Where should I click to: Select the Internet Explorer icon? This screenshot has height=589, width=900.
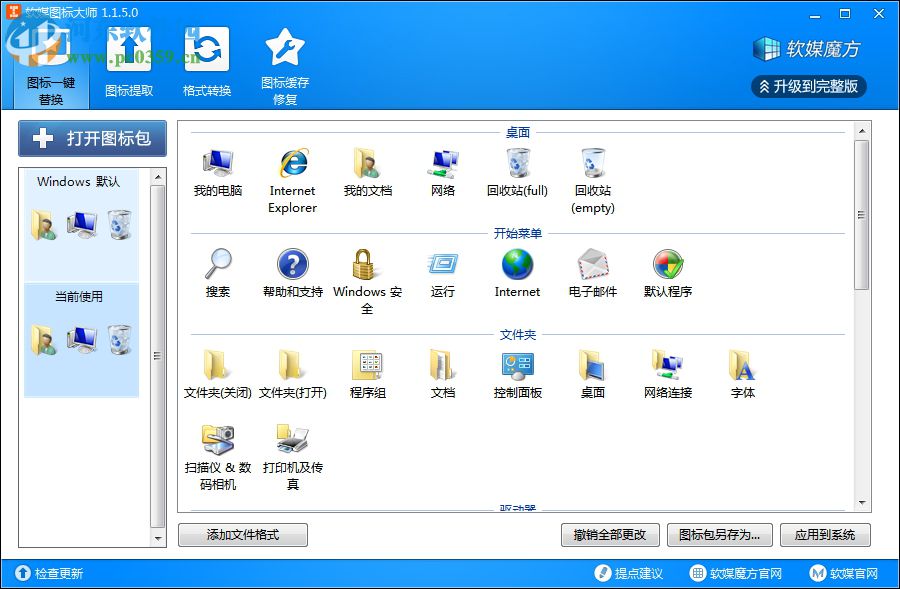[x=291, y=162]
